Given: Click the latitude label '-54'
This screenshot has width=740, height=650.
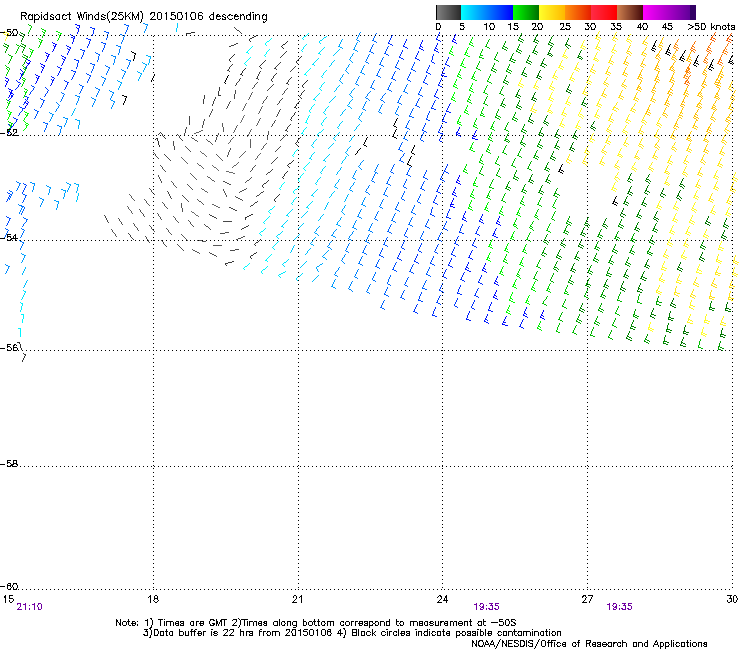Looking at the screenshot, I should (x=9, y=237).
